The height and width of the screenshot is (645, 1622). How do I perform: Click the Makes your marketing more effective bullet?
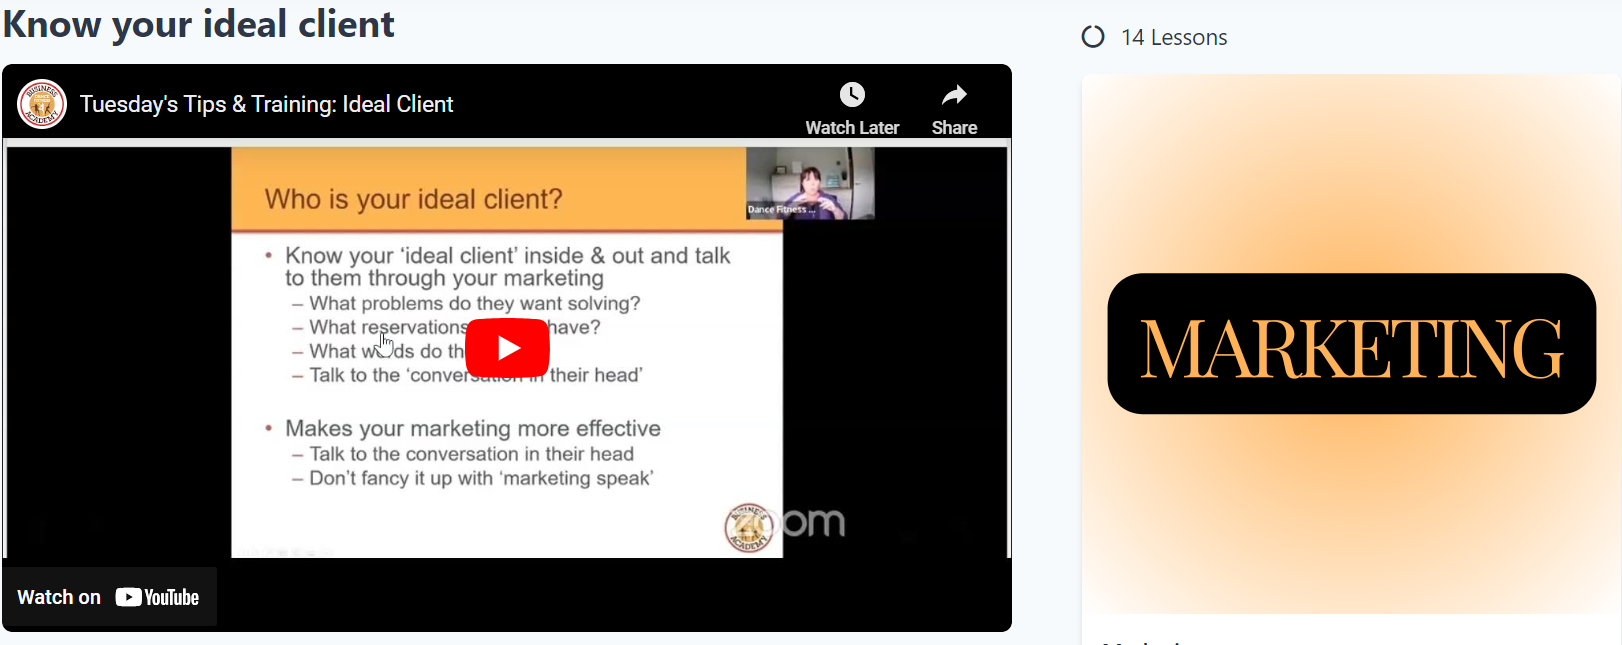coord(472,428)
